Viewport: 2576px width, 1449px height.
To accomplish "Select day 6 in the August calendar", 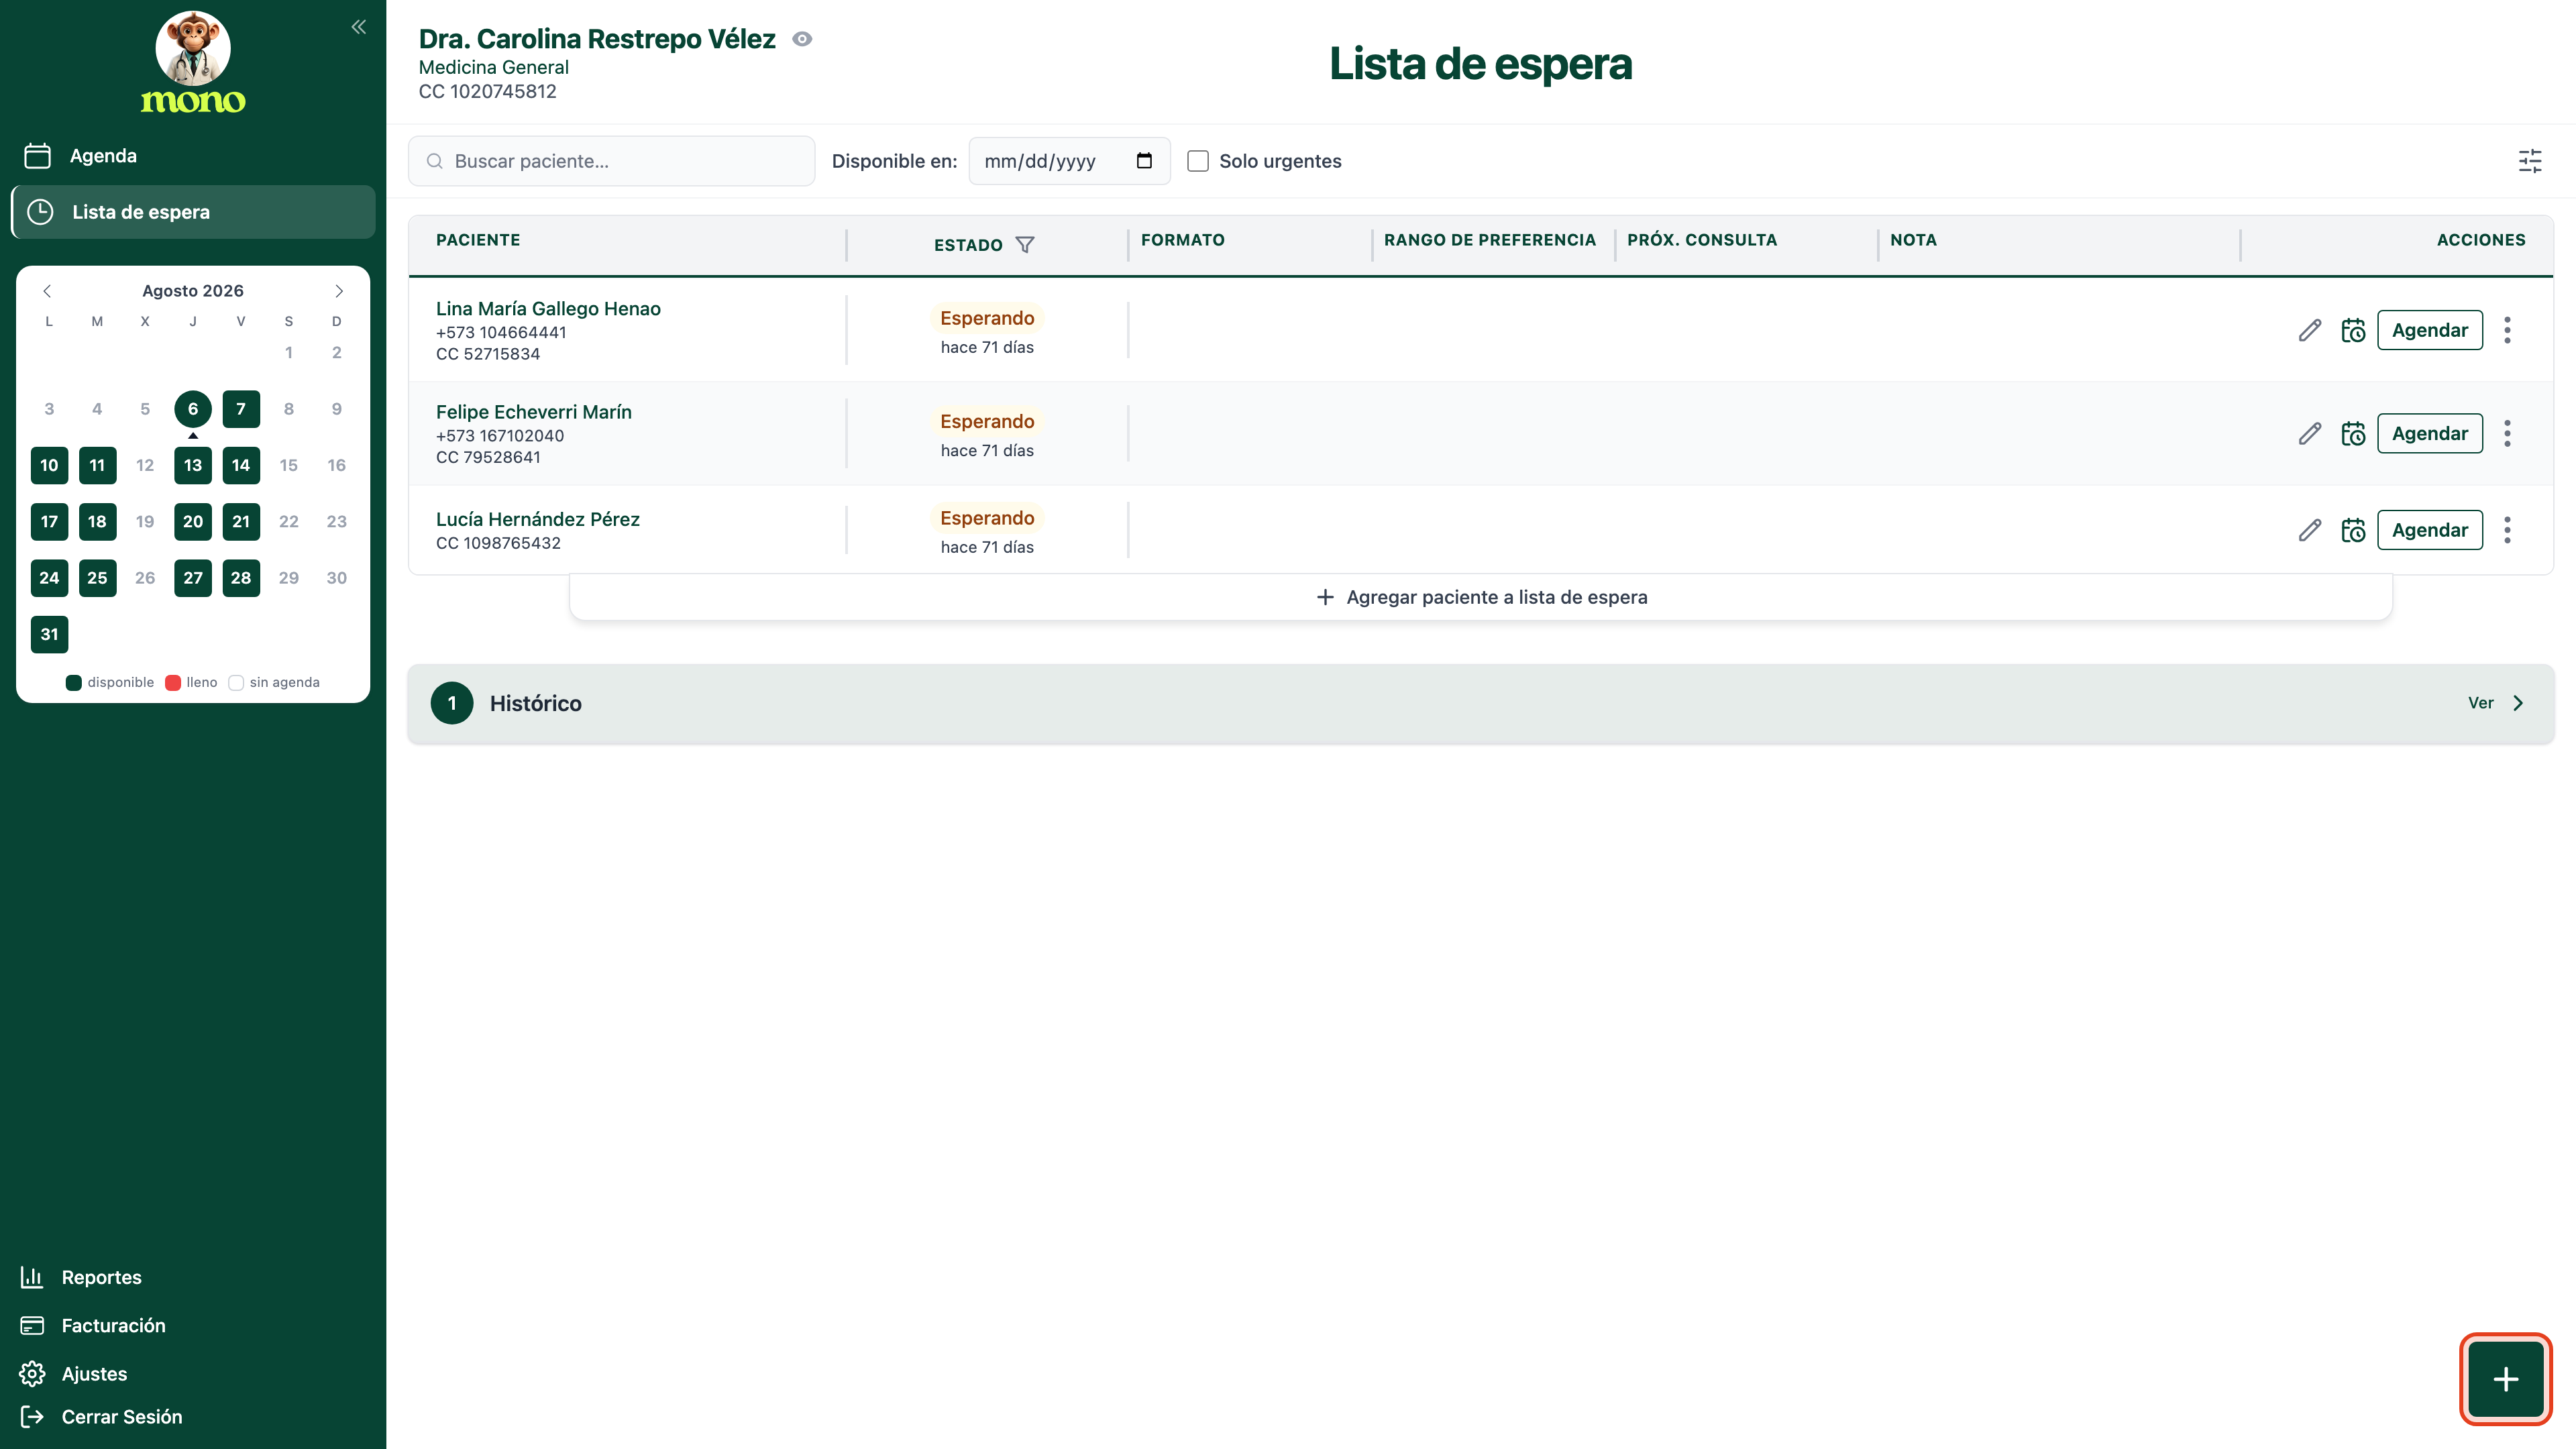I will coord(193,408).
